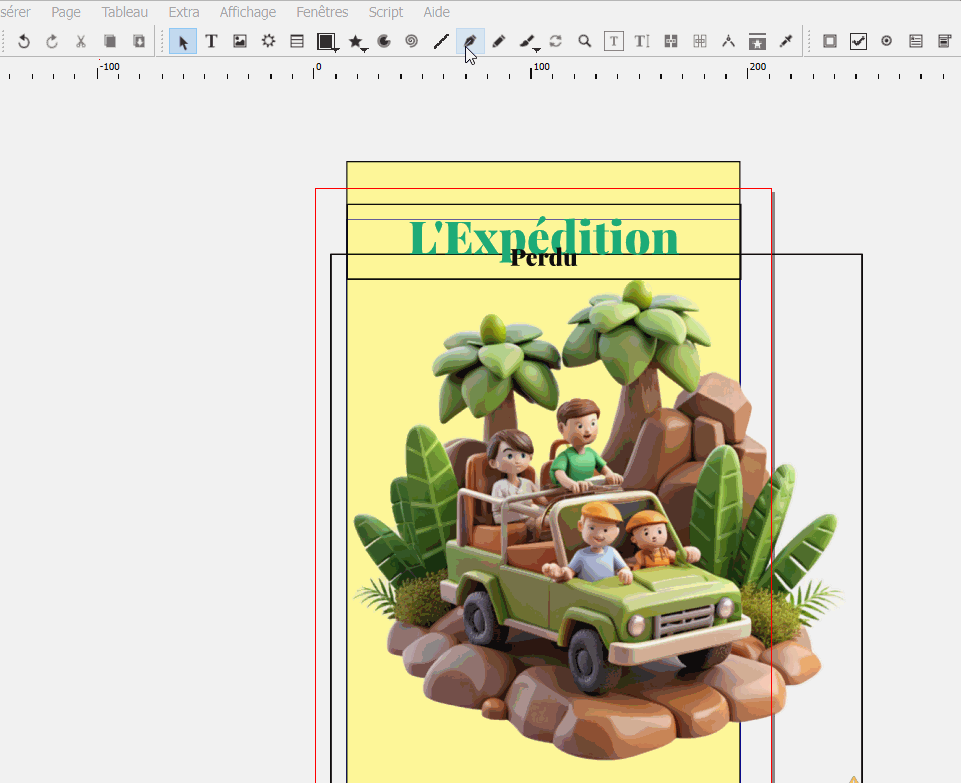
Task: Insert a PDF push button
Action: (x=830, y=41)
